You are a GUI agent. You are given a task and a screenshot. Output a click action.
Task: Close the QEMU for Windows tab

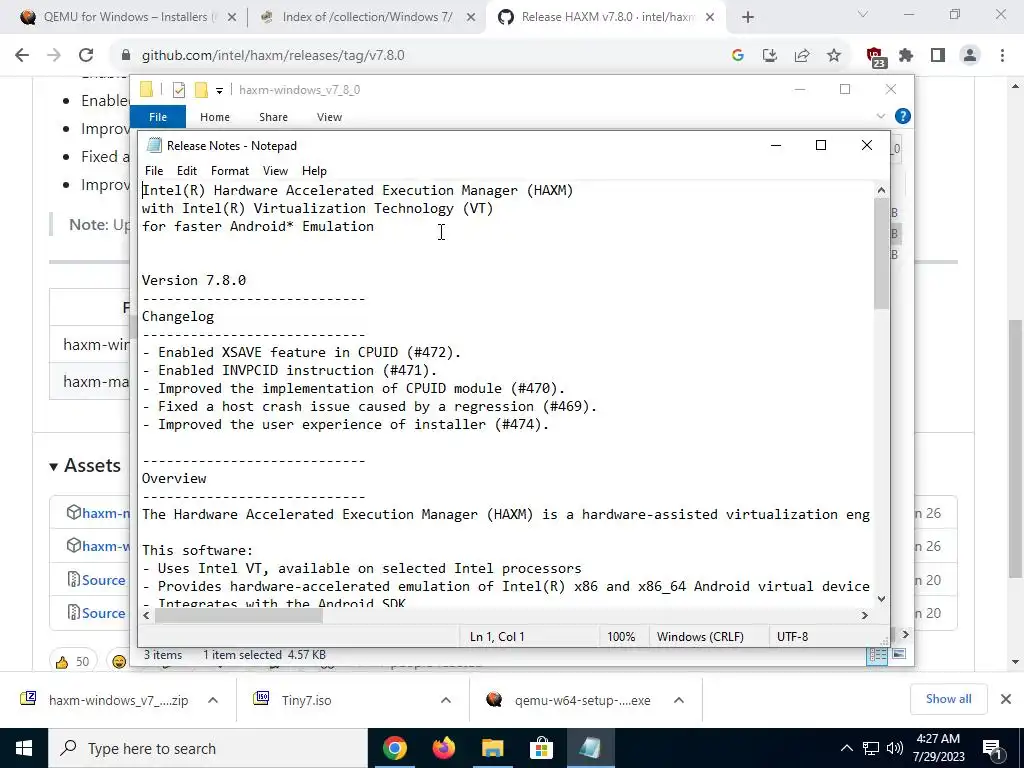tap(232, 18)
